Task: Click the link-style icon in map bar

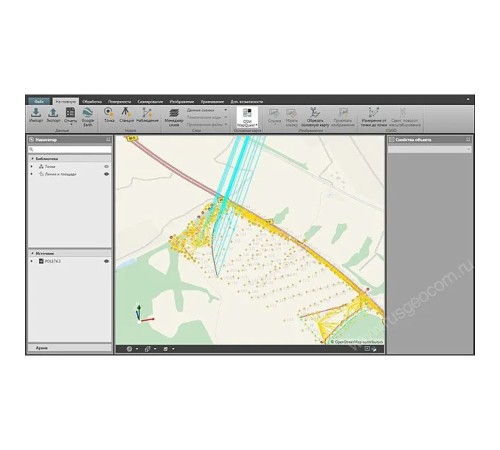Action: [147, 349]
